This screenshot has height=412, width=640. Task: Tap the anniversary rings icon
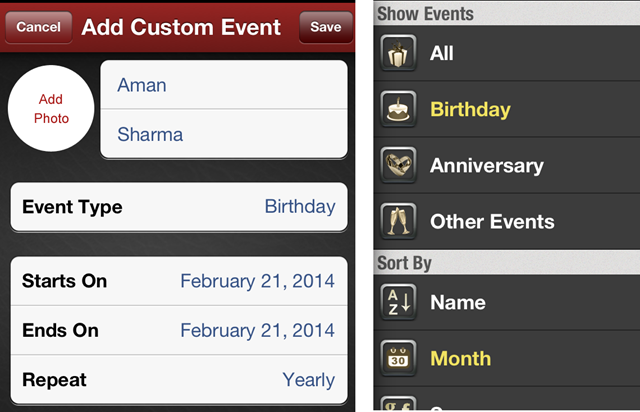tap(400, 166)
